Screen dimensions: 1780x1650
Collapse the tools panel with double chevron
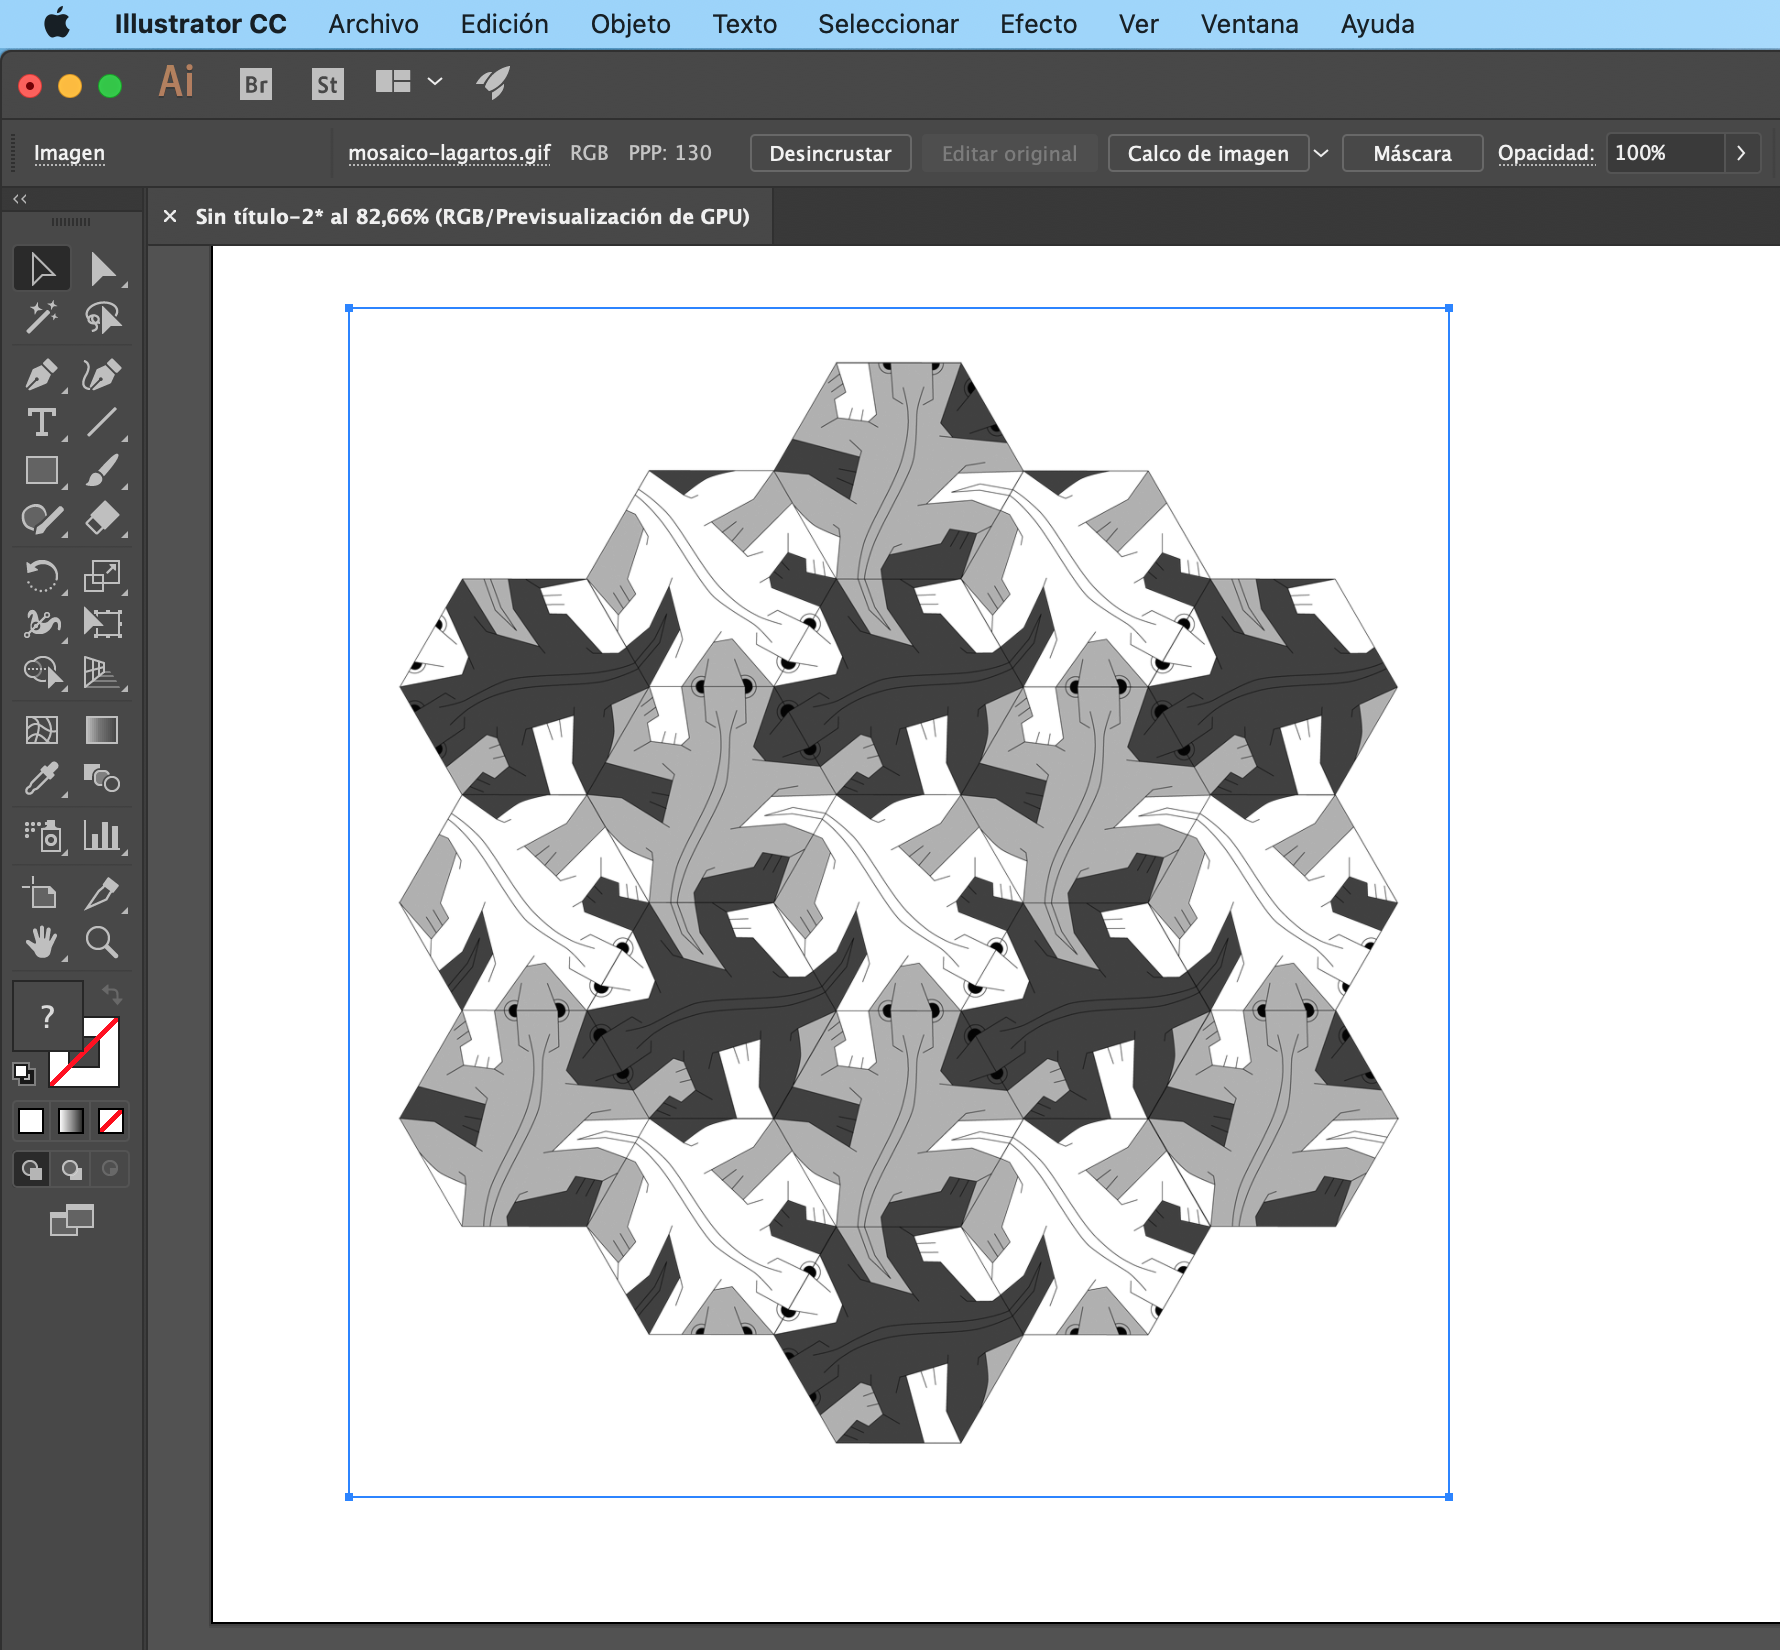(20, 199)
